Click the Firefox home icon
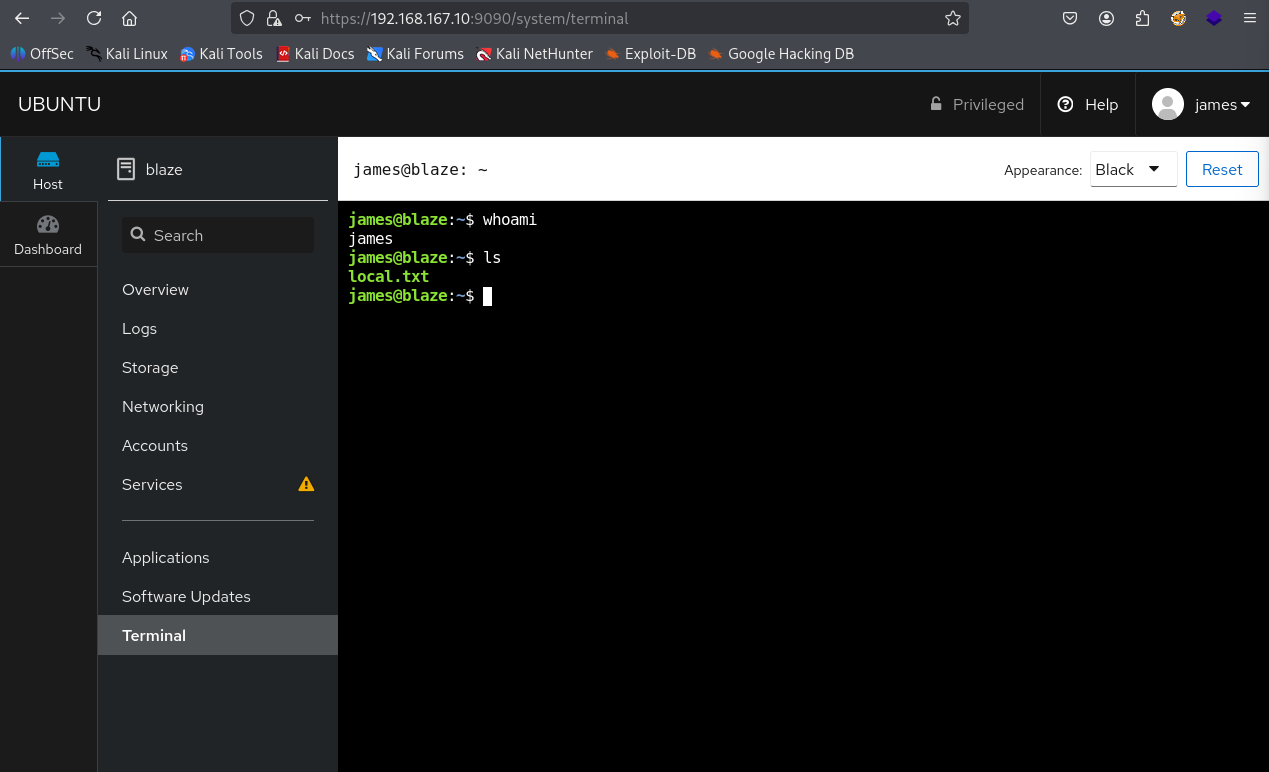The image size is (1269, 772). tap(129, 18)
